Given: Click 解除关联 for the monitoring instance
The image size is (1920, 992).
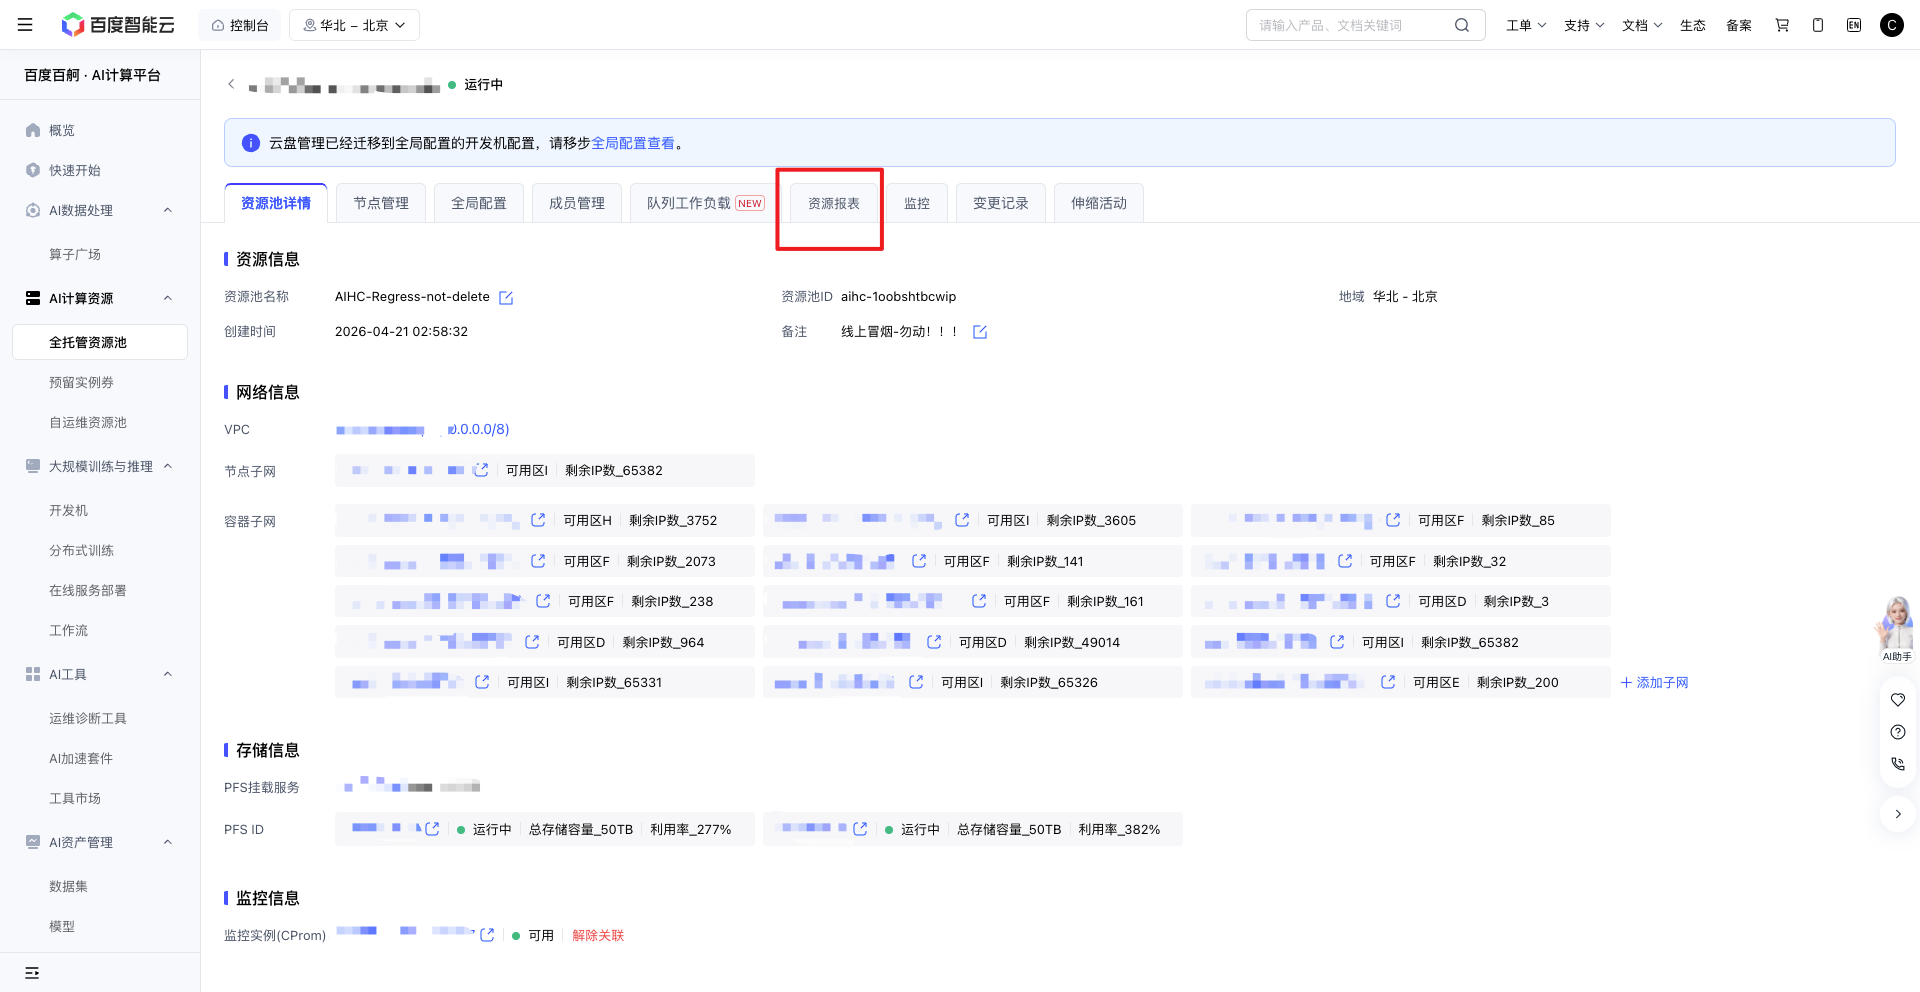Looking at the screenshot, I should pos(598,936).
